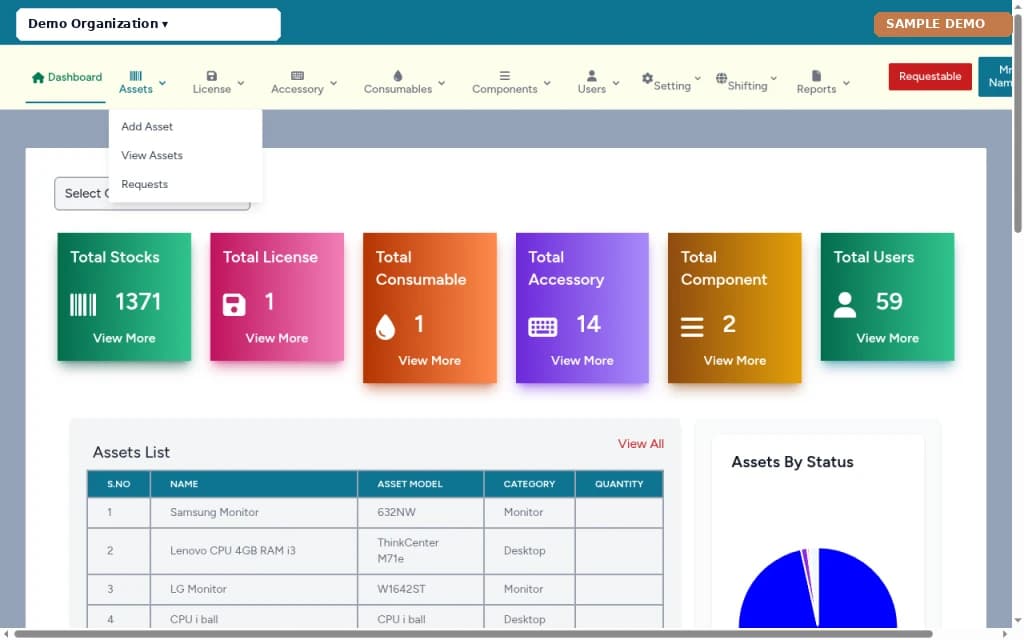Expand the Accessory menu chevron

pyautogui.click(x=334, y=83)
